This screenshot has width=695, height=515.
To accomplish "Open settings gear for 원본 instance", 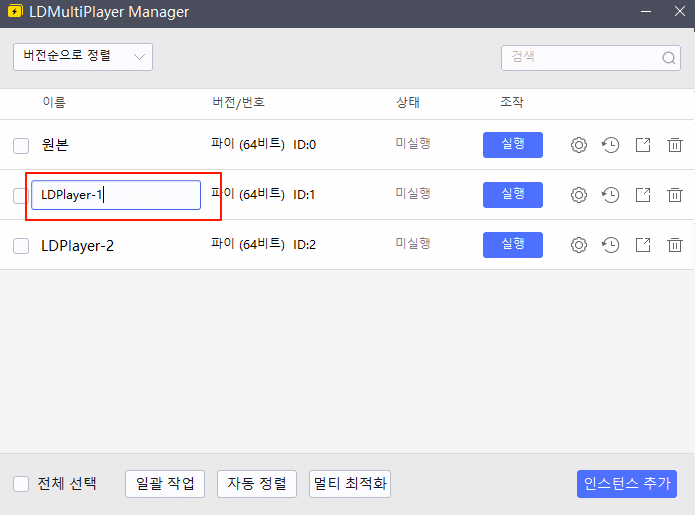I will coord(578,145).
